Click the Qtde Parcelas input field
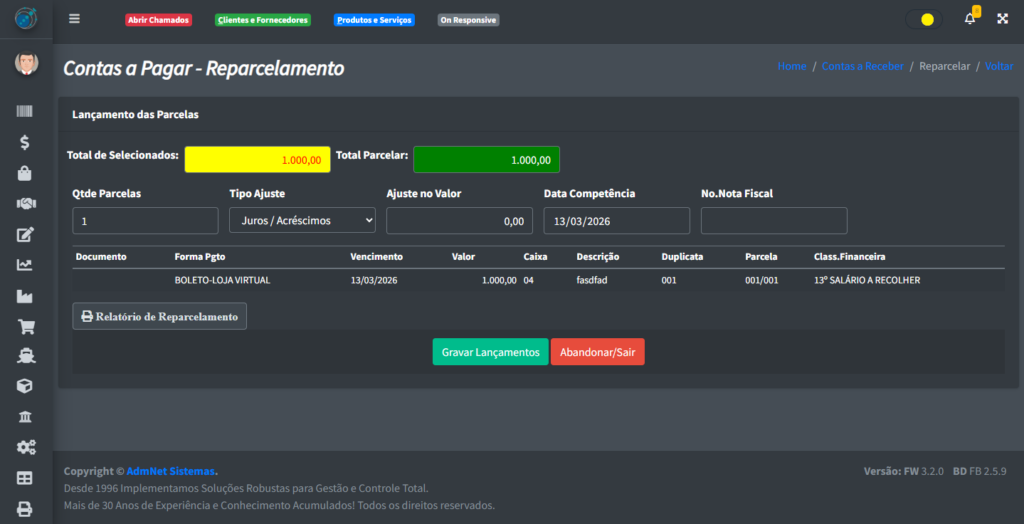Image resolution: width=1024 pixels, height=524 pixels. pos(145,221)
